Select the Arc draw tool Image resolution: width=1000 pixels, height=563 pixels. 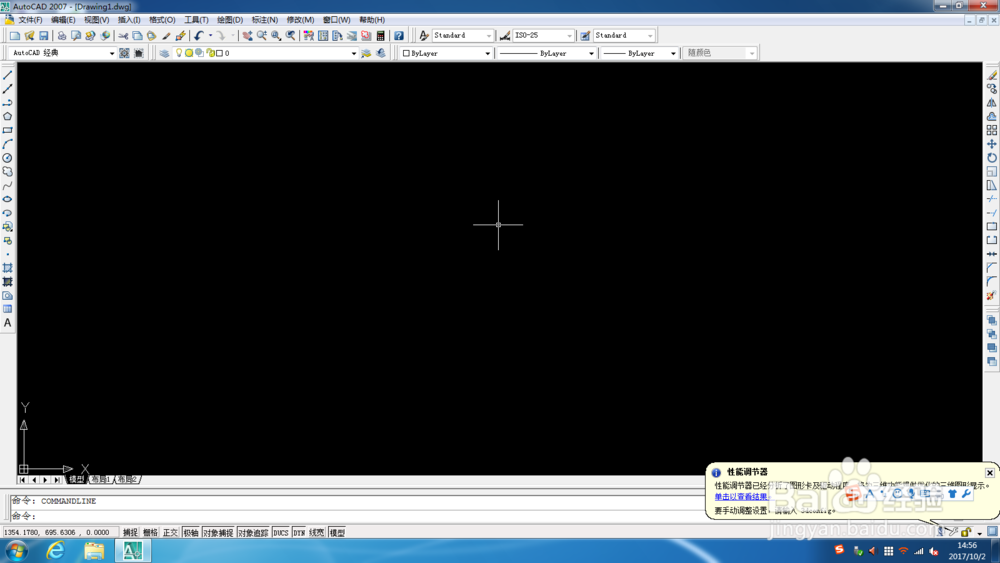point(8,144)
